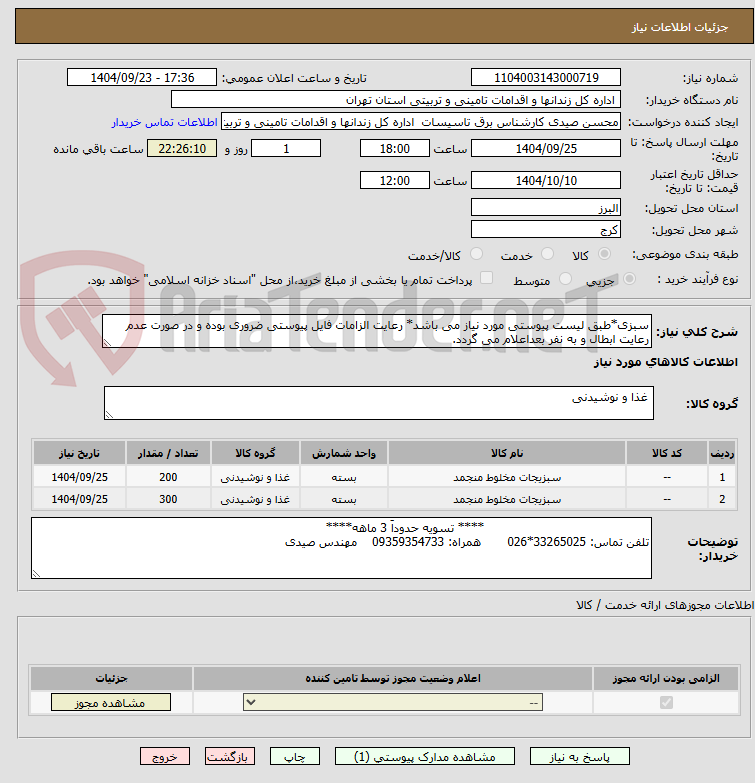Screen dimensions: 755x783
Task: Select the متوسط purchase type radio
Action: tap(565, 279)
